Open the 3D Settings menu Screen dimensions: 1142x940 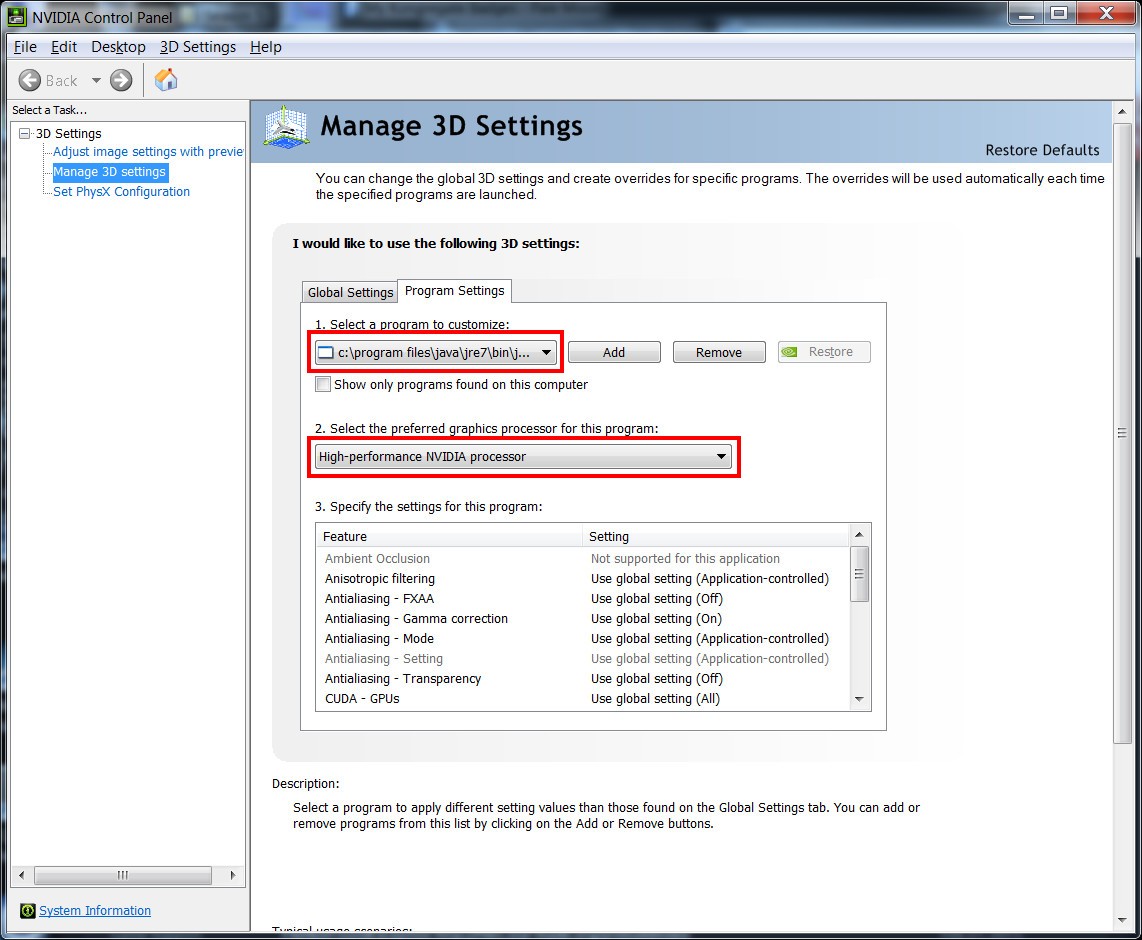197,47
